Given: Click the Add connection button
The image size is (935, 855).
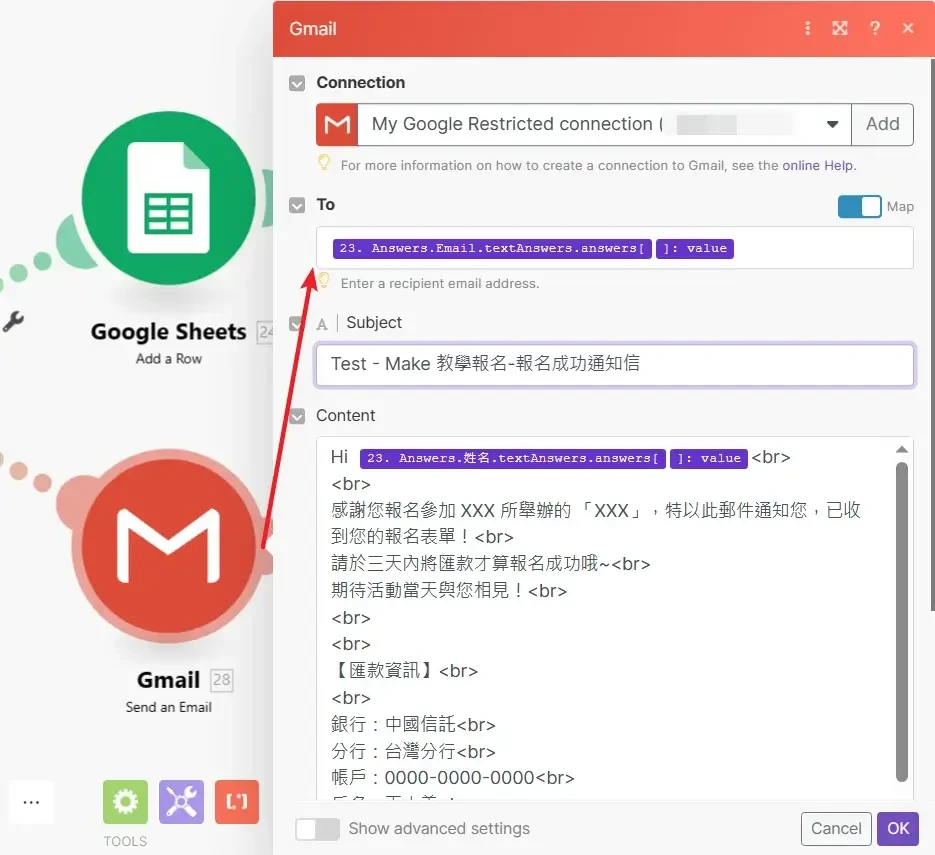Looking at the screenshot, I should 882,125.
